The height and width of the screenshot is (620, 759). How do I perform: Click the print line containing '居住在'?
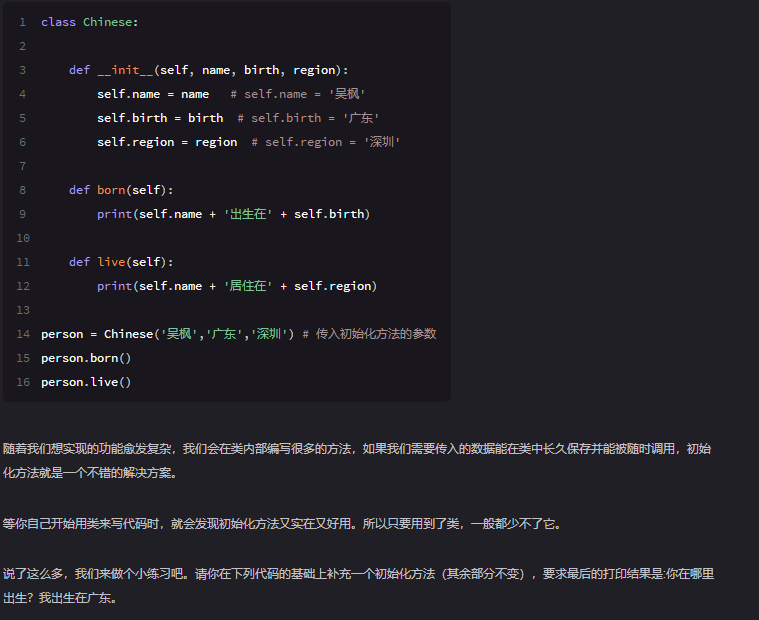237,286
